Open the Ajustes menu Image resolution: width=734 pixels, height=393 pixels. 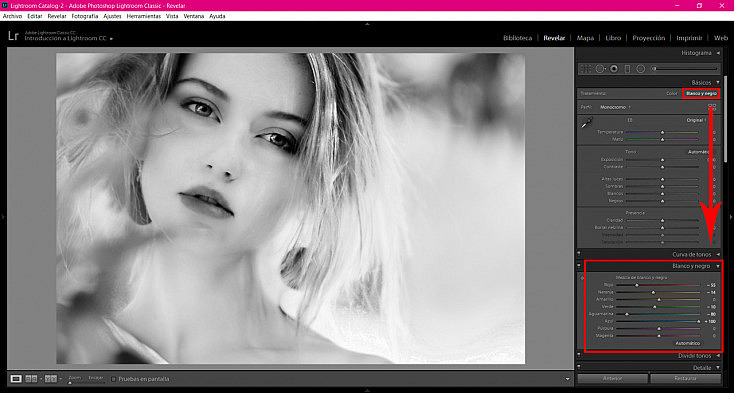[112, 16]
